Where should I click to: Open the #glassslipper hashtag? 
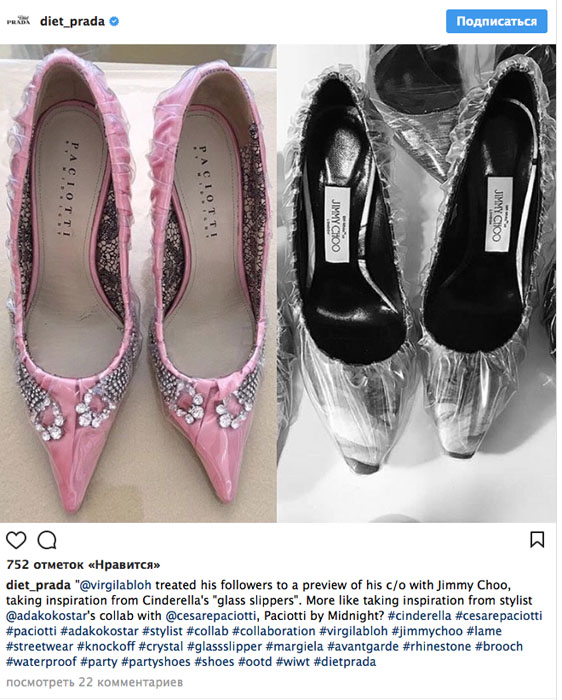click(x=225, y=646)
